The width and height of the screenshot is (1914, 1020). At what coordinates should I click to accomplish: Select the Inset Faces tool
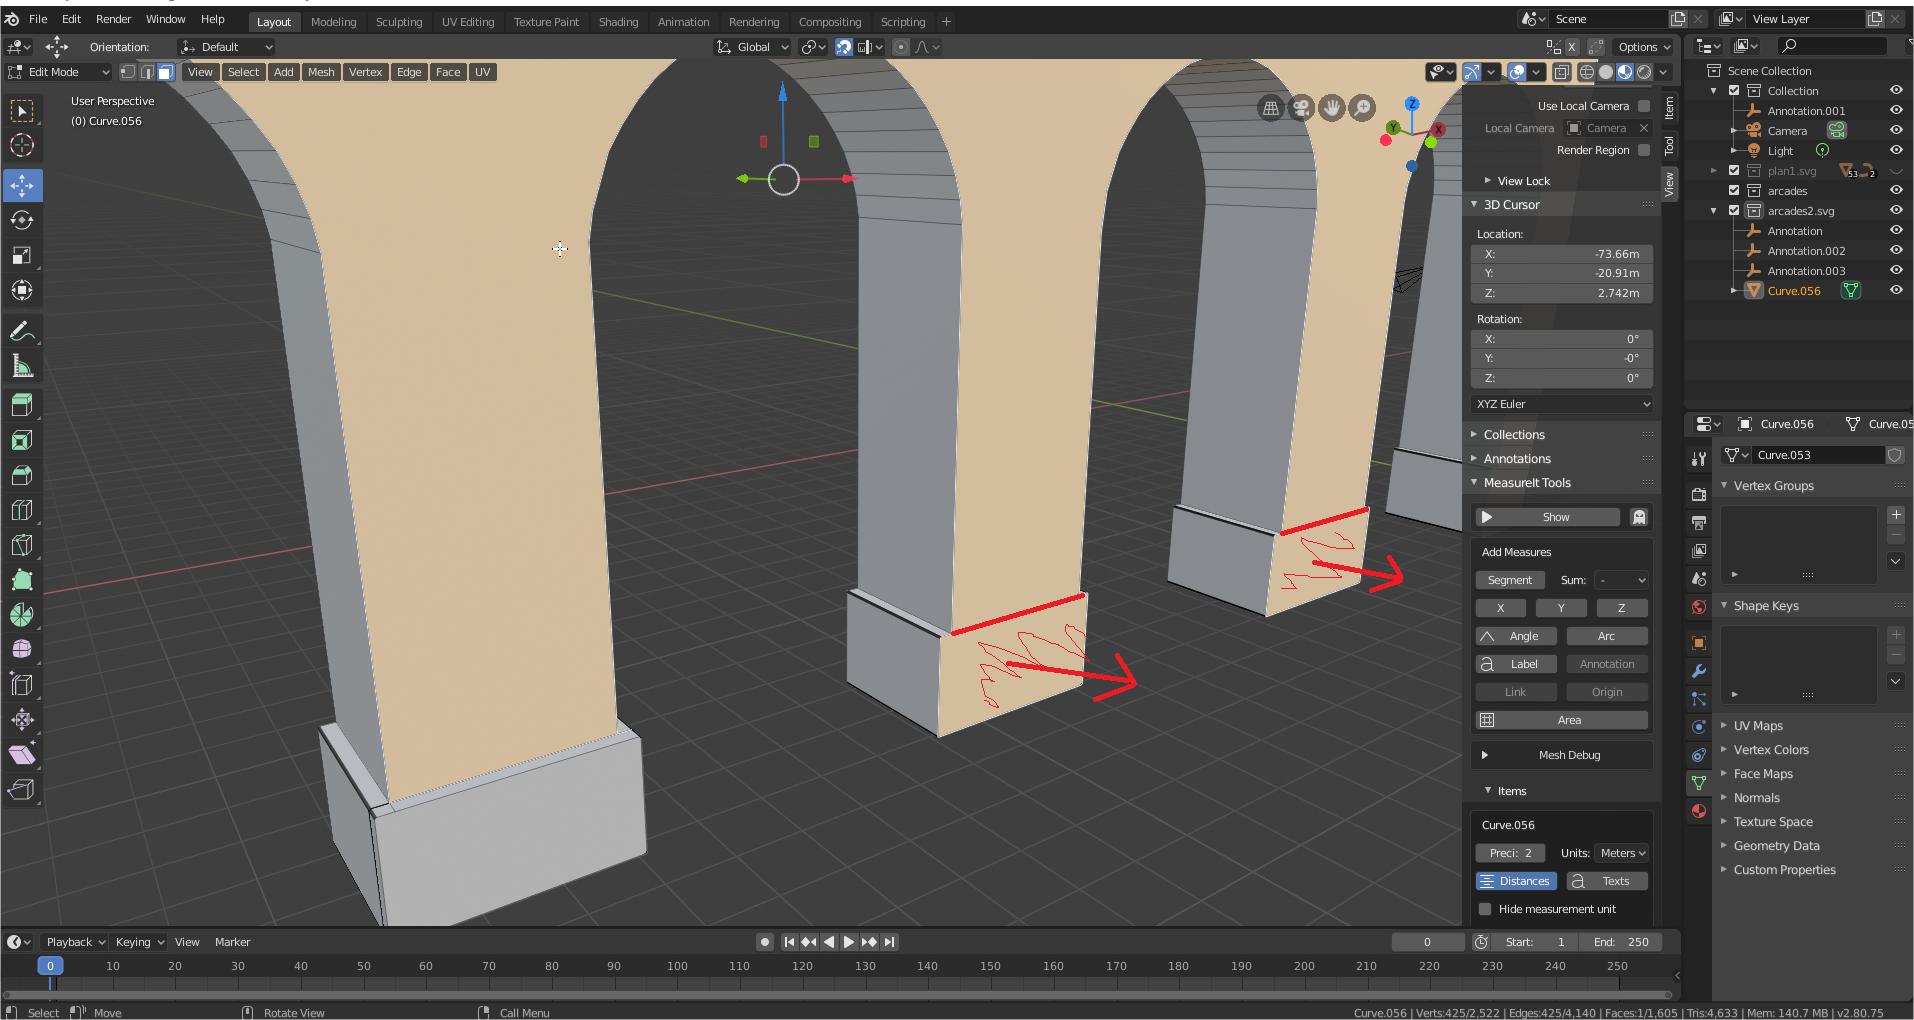22,440
